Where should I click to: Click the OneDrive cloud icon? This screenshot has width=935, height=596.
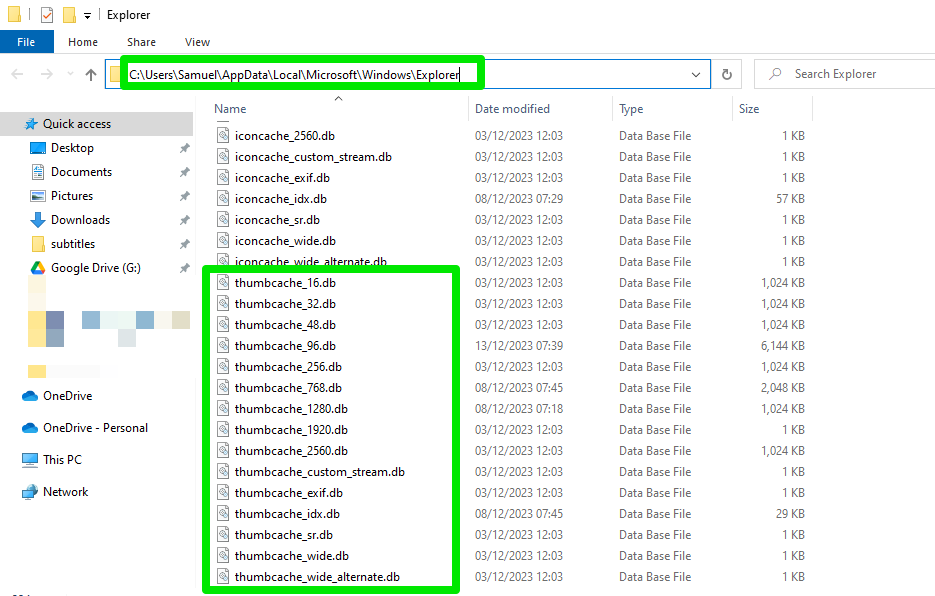point(31,395)
